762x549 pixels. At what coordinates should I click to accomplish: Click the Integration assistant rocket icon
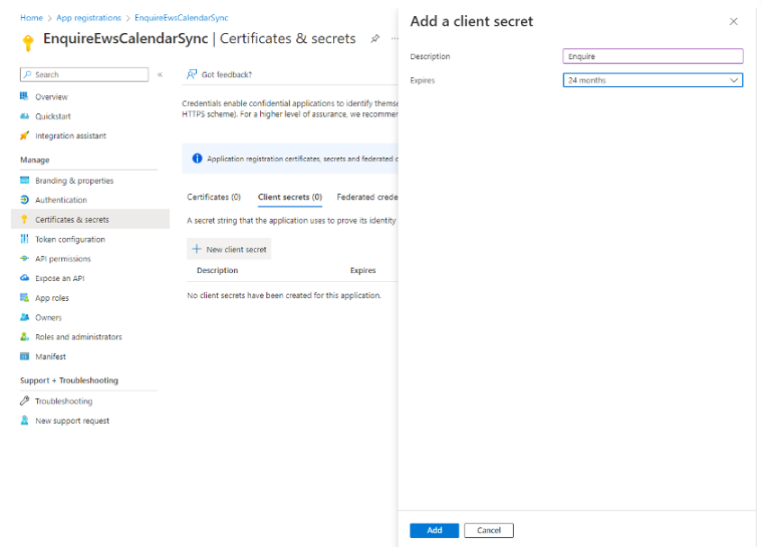pos(24,136)
